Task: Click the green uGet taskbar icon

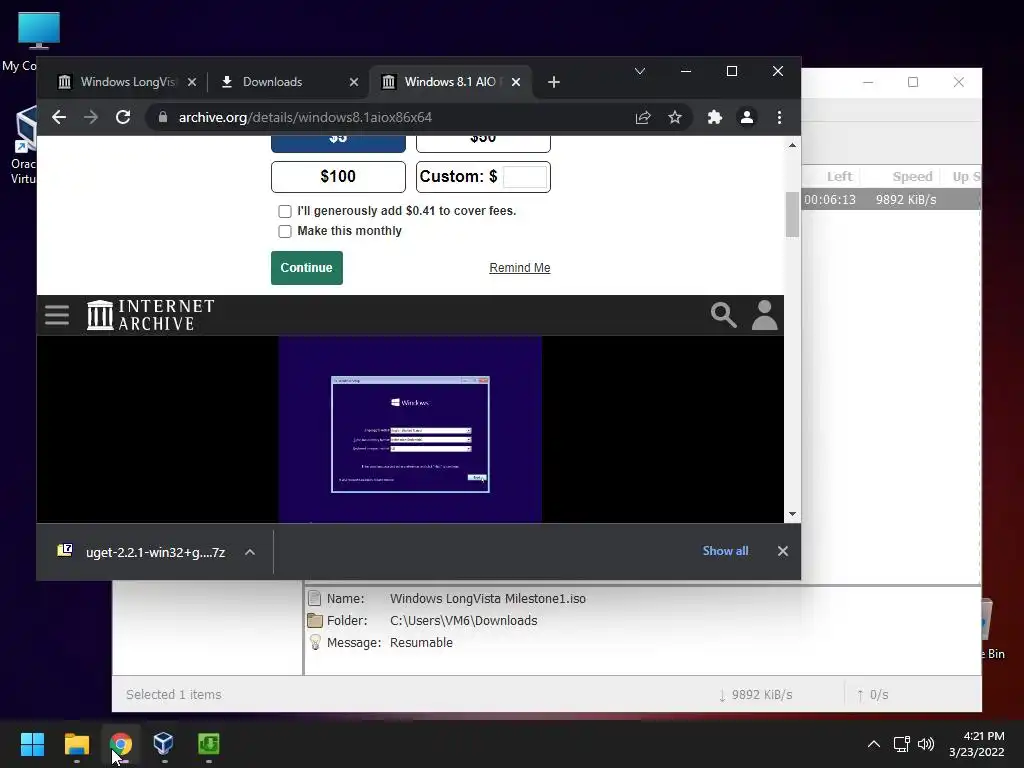Action: (x=208, y=744)
